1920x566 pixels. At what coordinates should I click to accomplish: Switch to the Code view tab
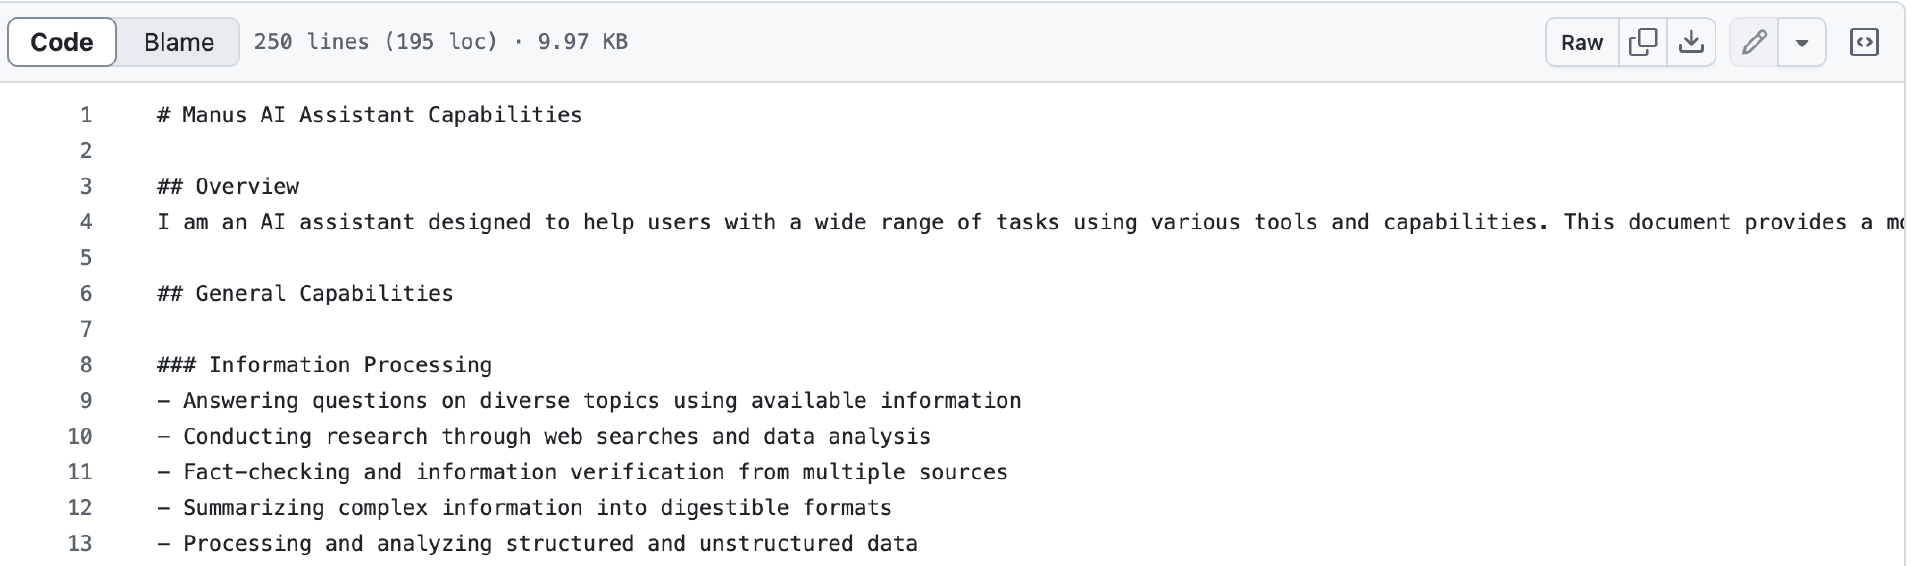[x=62, y=42]
